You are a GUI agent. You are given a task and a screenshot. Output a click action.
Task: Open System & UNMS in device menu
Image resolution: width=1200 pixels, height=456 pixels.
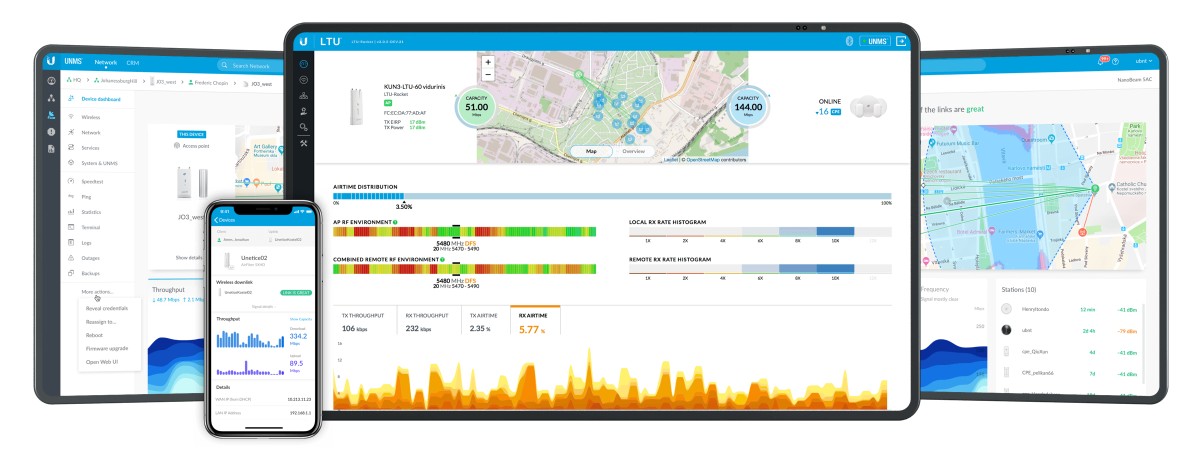[99, 162]
